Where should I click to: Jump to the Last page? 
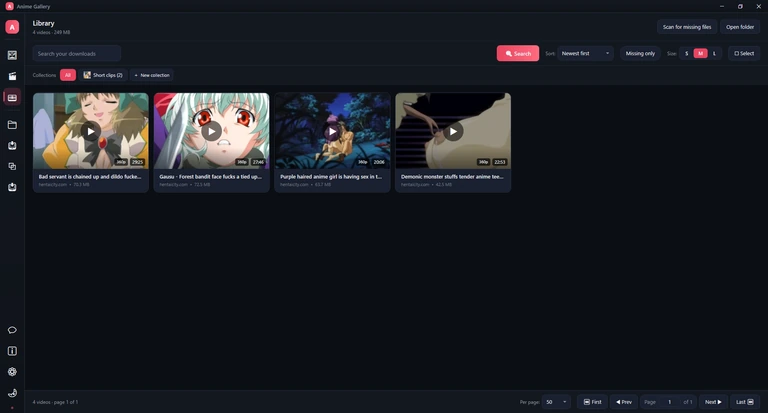tap(745, 402)
